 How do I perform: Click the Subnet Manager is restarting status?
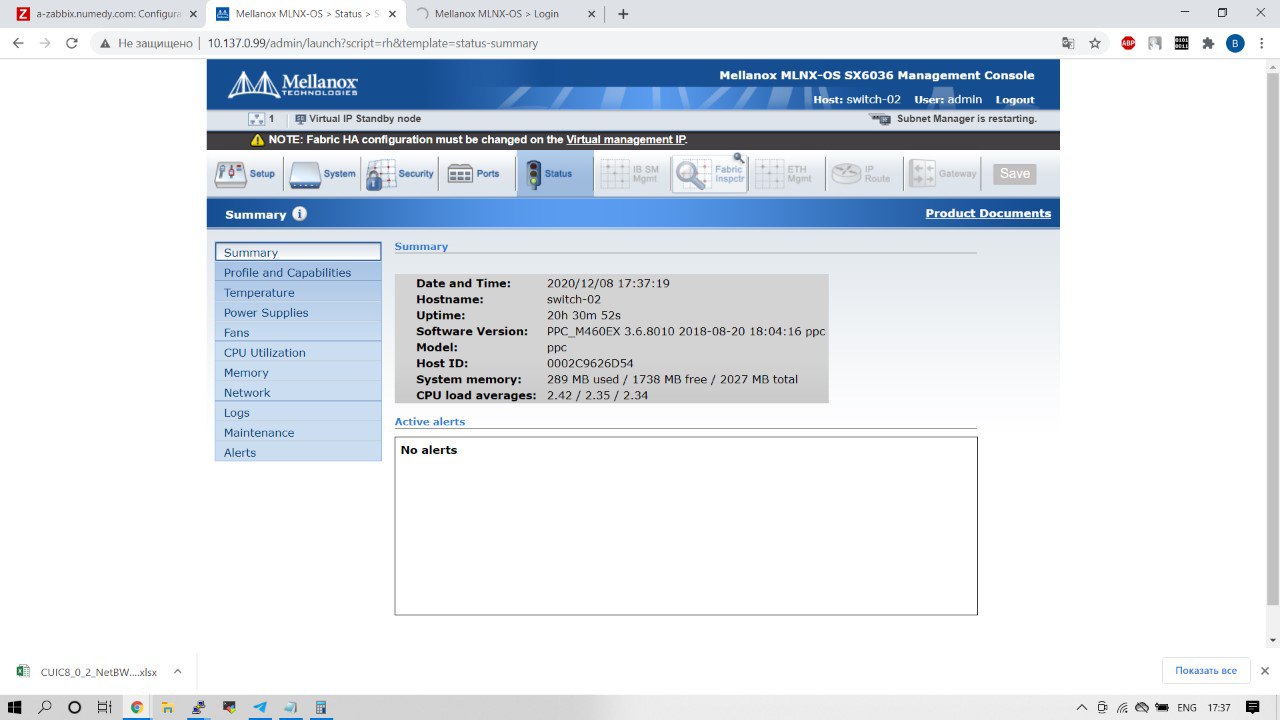click(966, 118)
